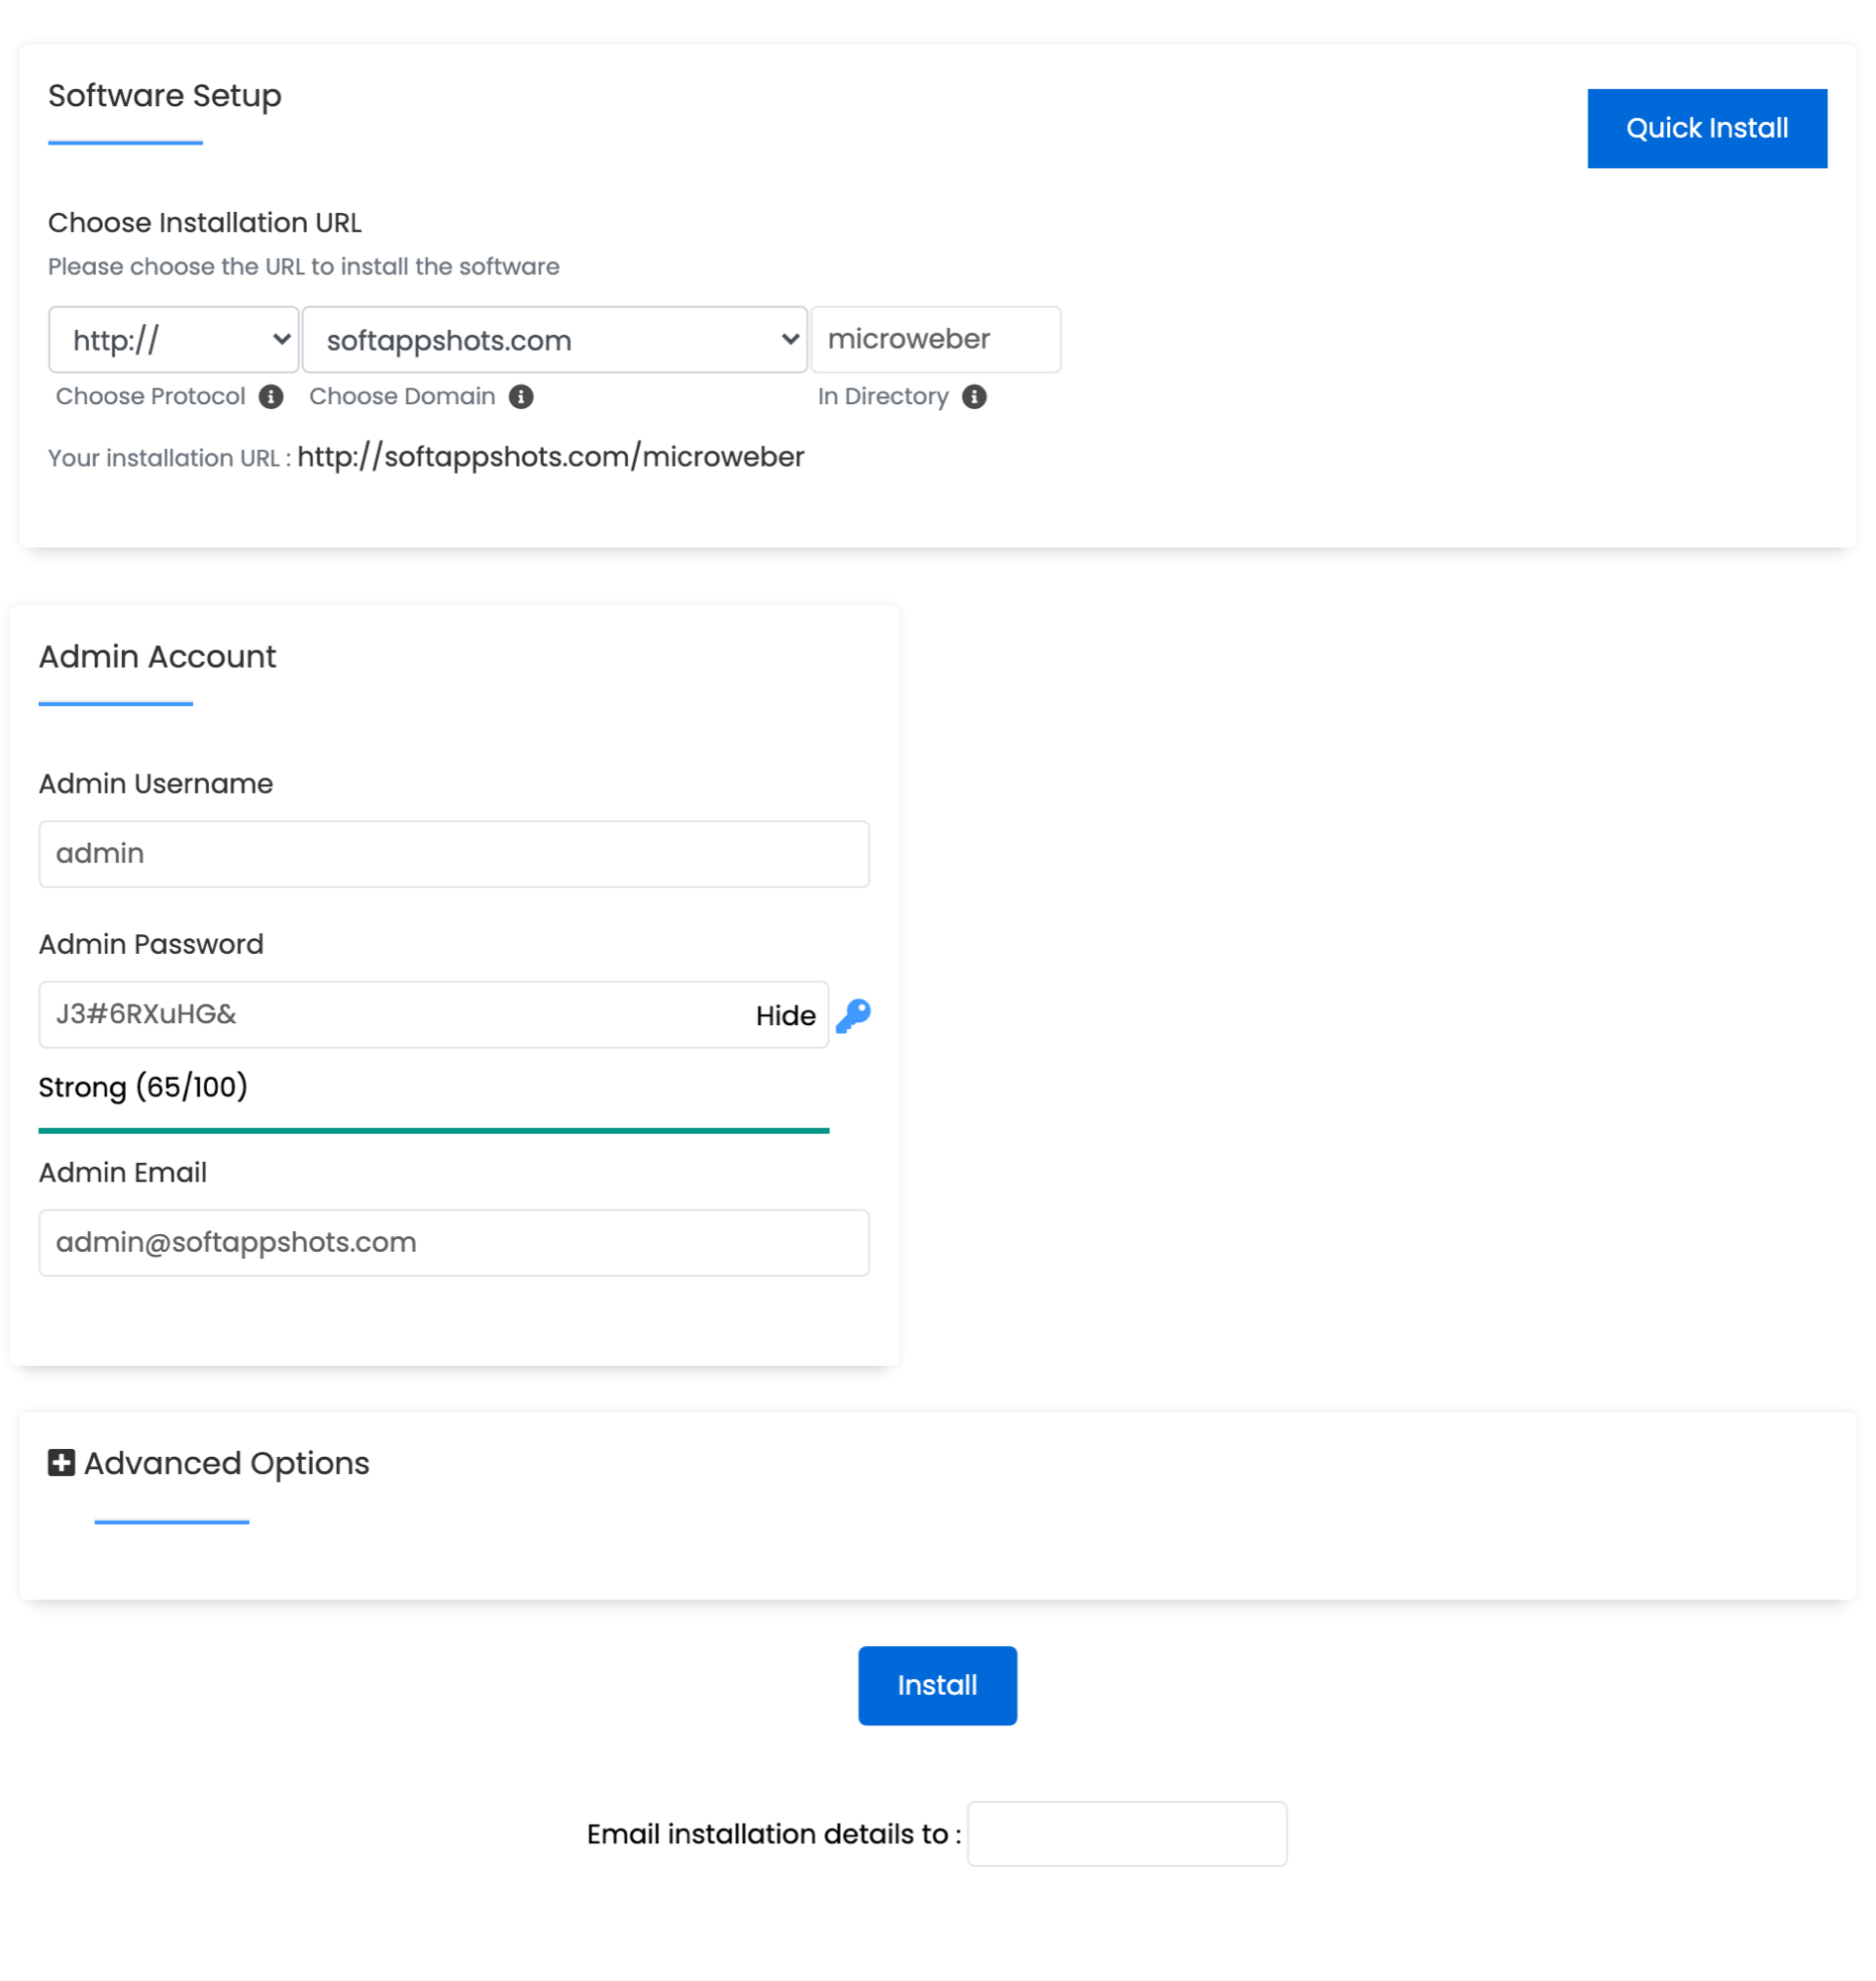
Task: Select the Admin Email input field
Action: [x=454, y=1242]
